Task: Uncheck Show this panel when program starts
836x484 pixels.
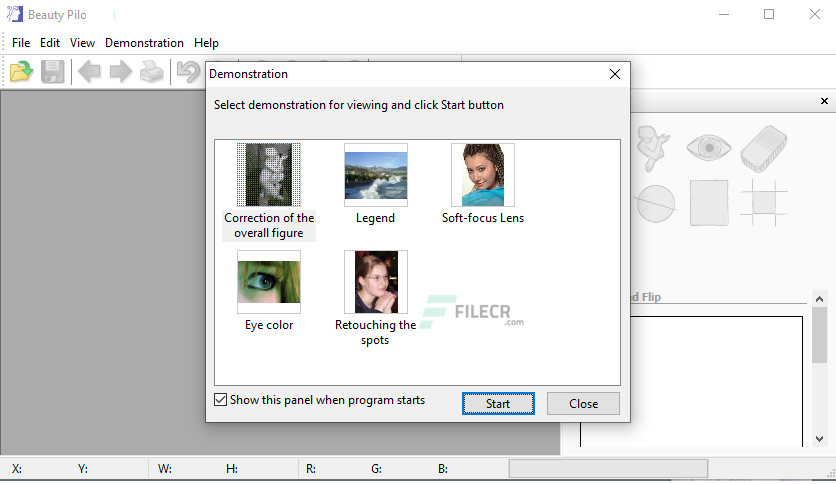Action: (x=220, y=400)
